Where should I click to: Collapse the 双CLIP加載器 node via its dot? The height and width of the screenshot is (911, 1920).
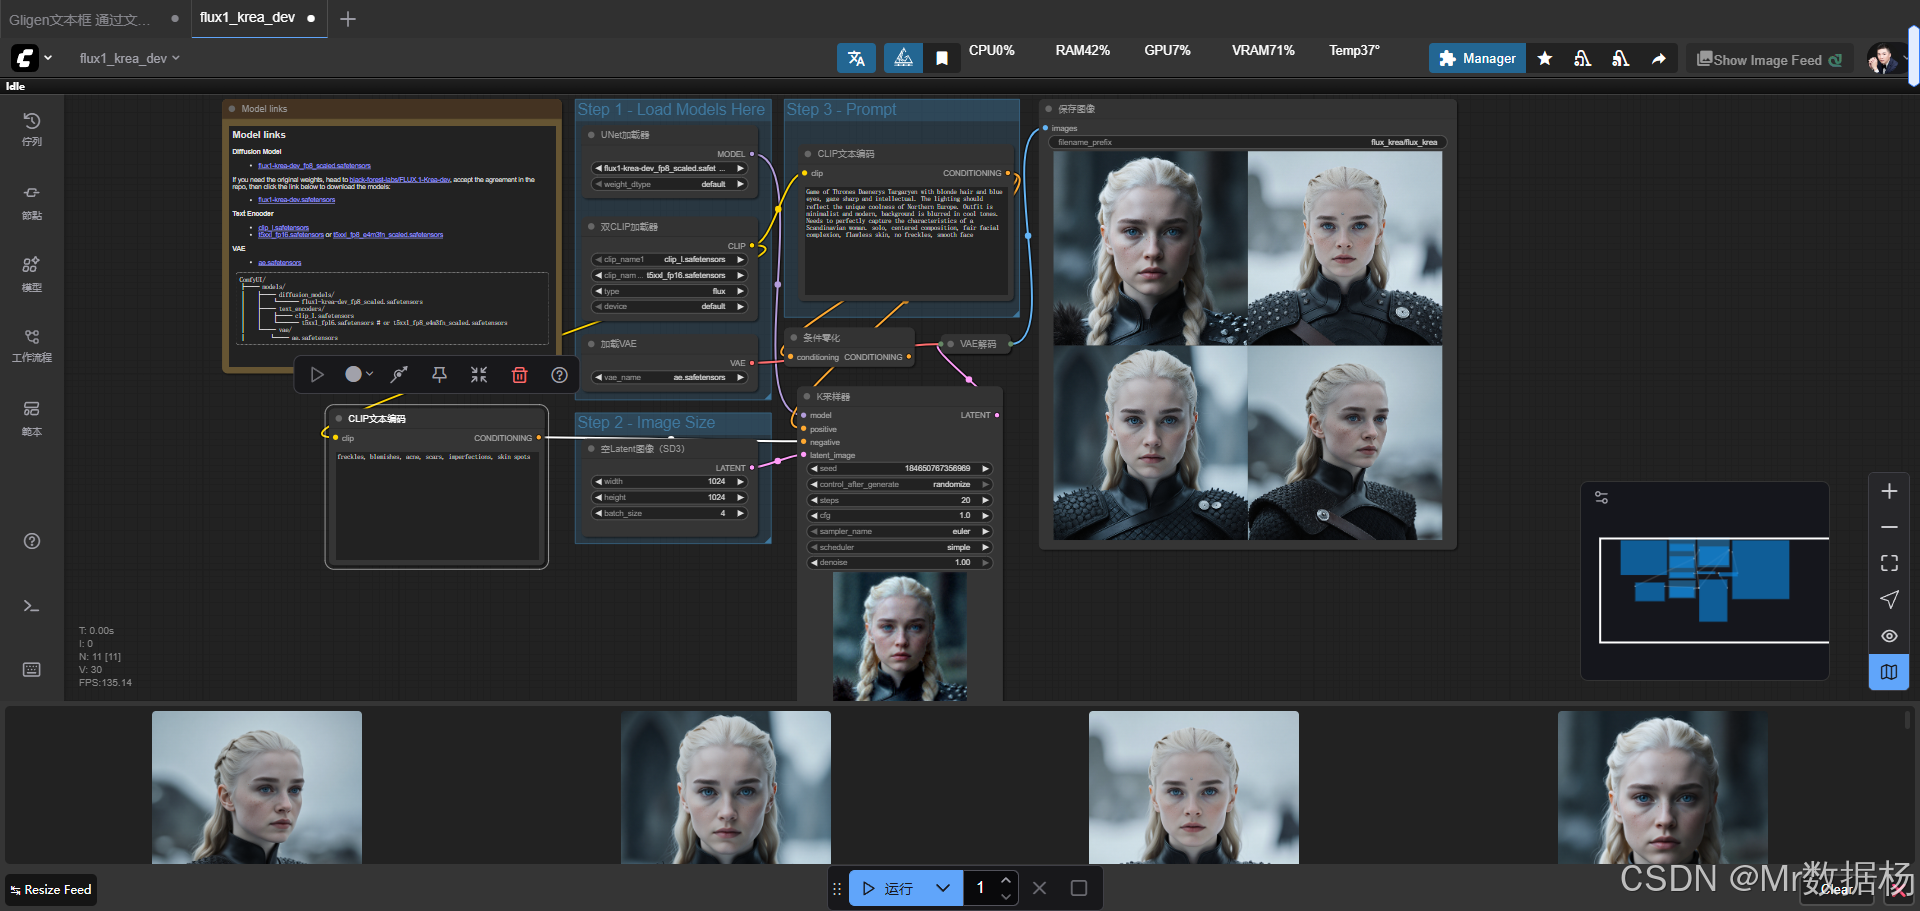tap(592, 227)
